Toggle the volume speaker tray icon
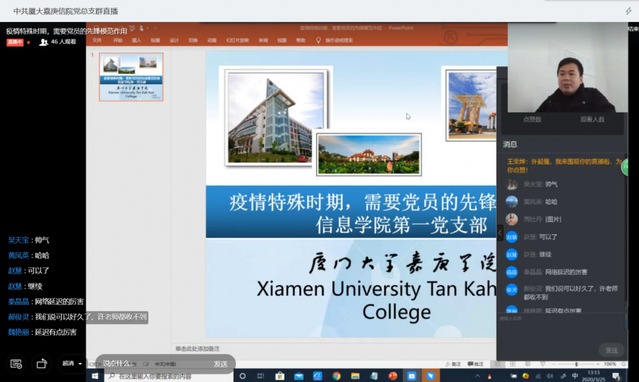Image resolution: width=639 pixels, height=382 pixels. (x=550, y=376)
